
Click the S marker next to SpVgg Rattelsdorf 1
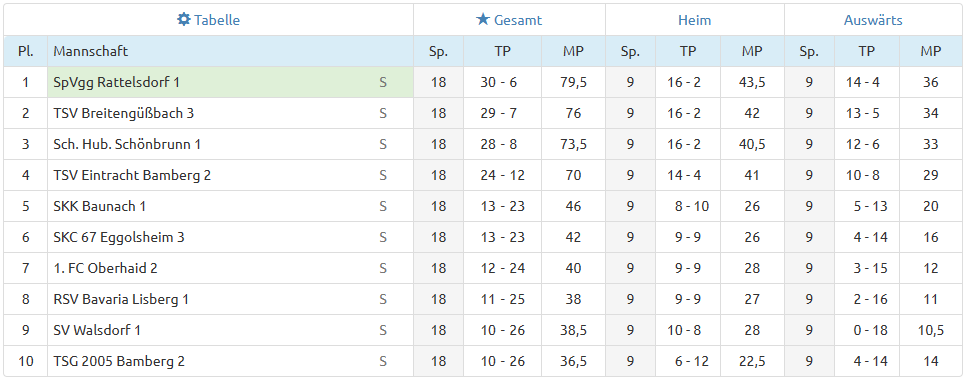383,83
